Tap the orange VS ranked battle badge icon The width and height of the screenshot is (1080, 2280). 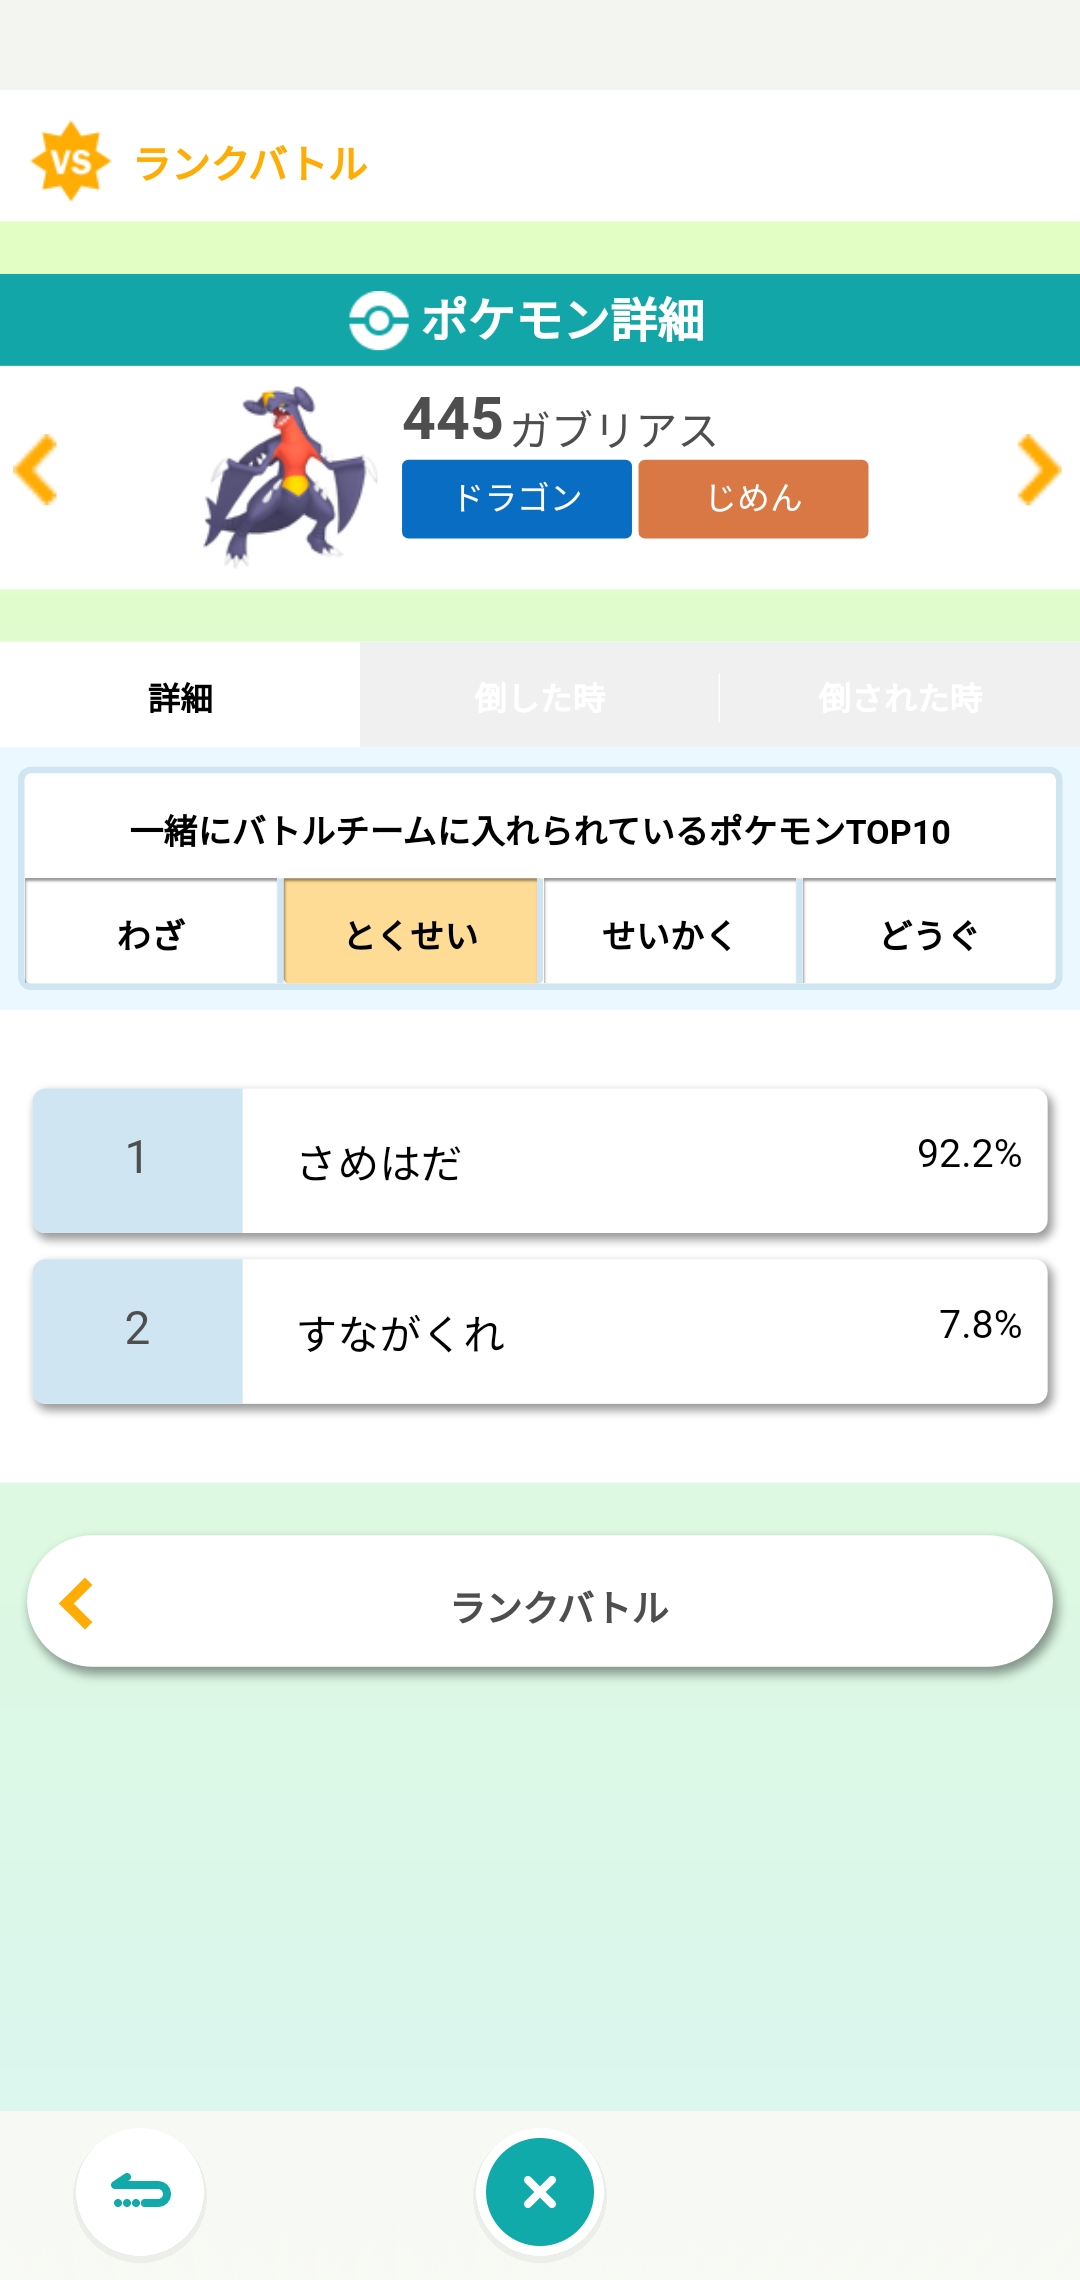pos(70,161)
